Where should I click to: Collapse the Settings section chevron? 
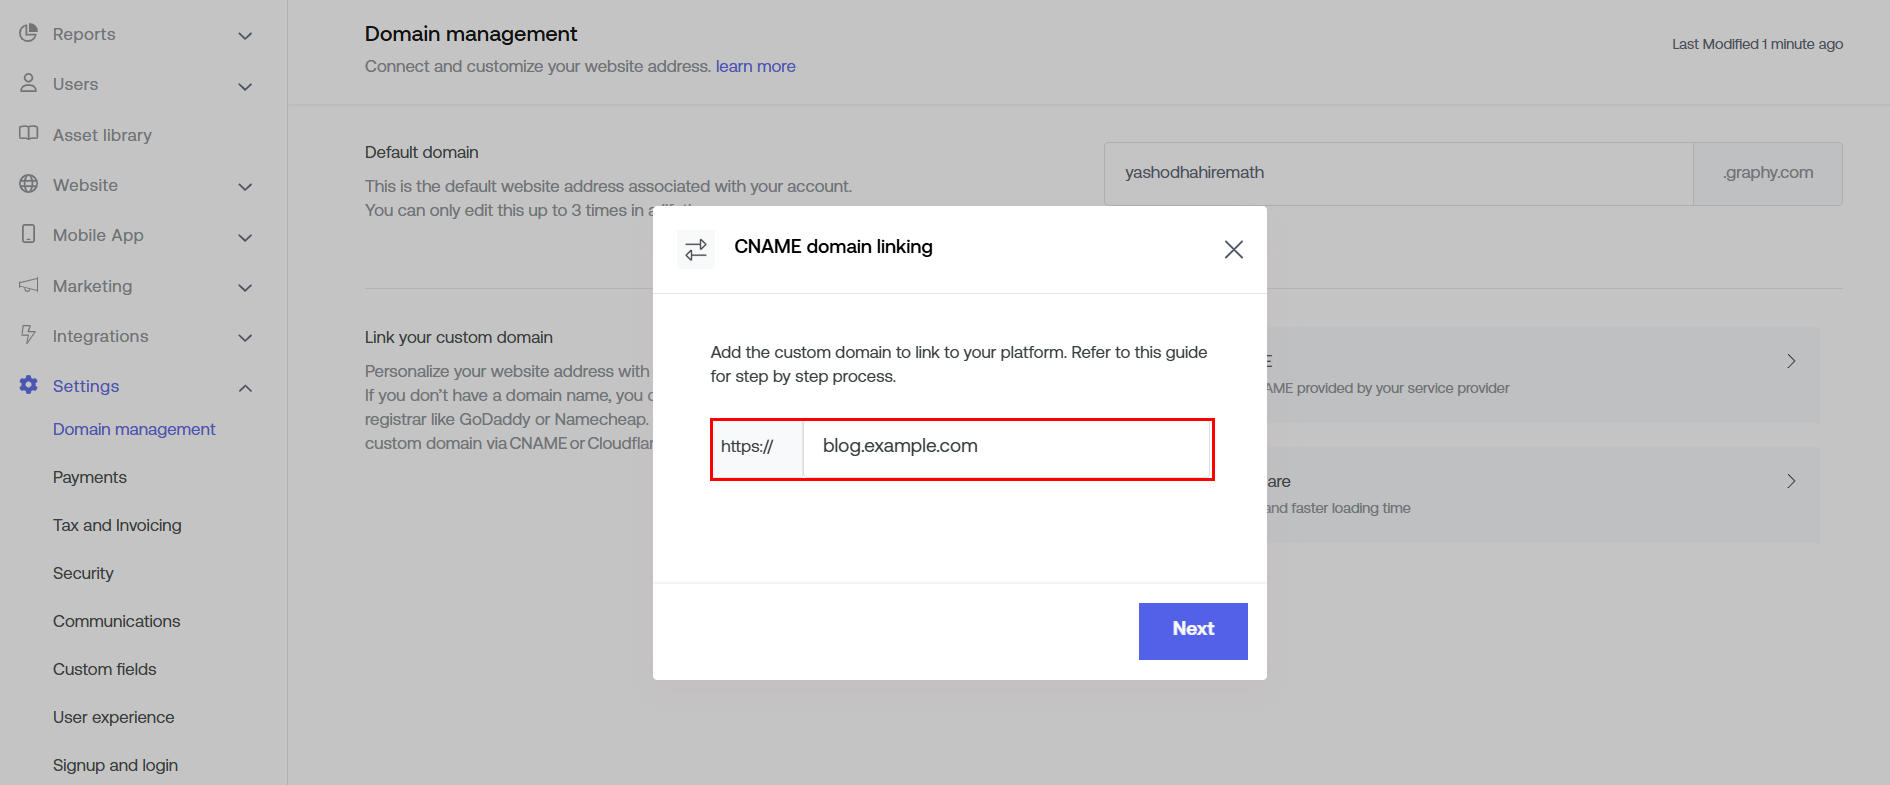click(245, 388)
